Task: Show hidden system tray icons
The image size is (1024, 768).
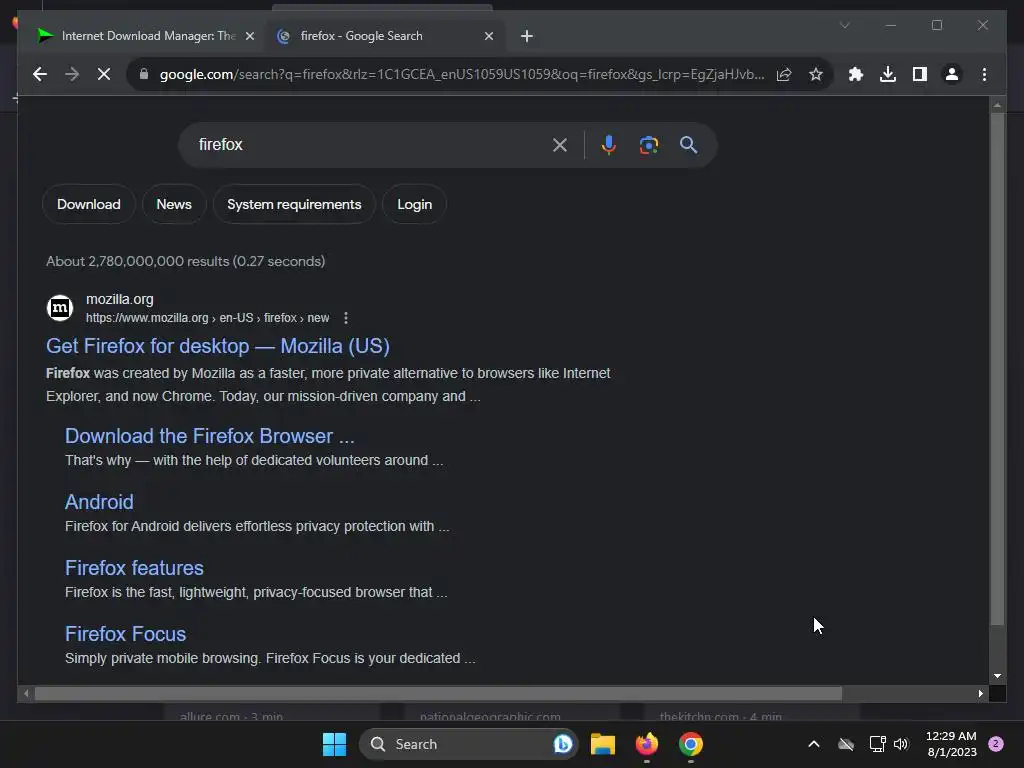Action: point(814,744)
